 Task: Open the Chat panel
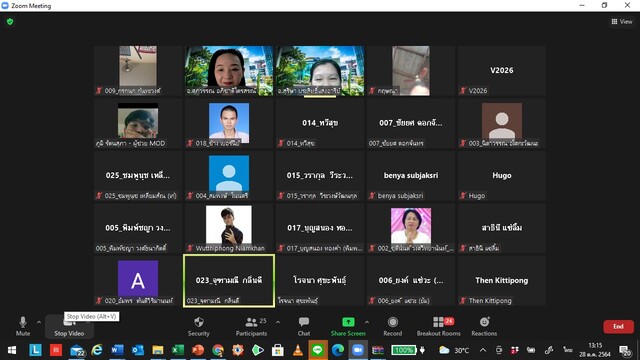pos(304,327)
